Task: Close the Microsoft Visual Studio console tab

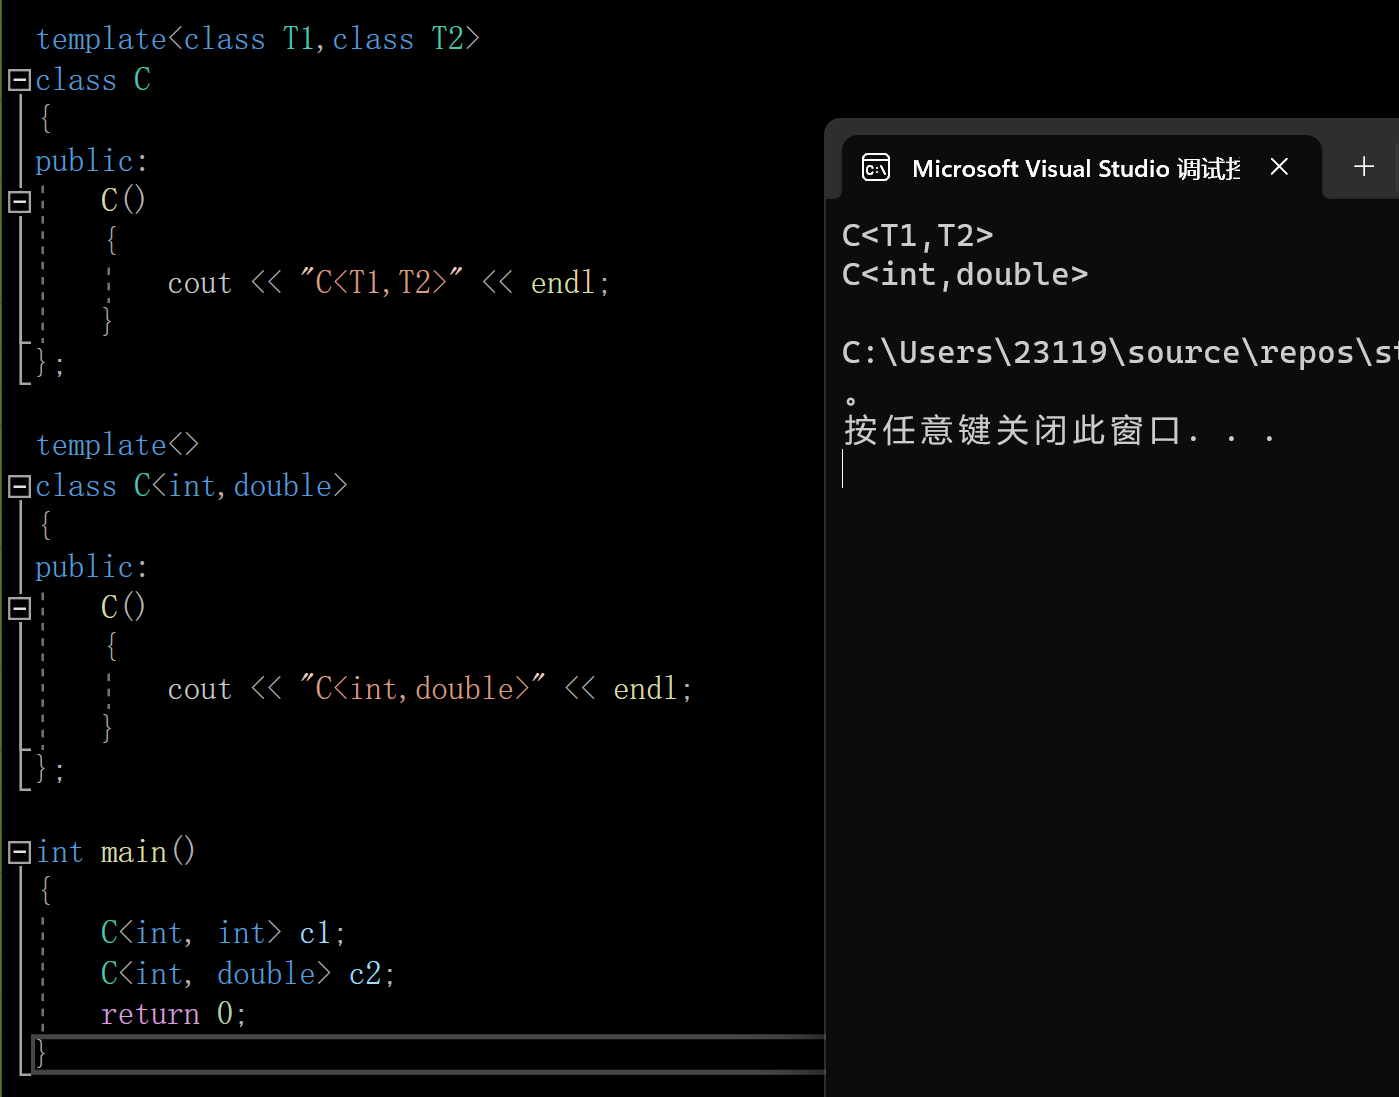Action: (1279, 167)
